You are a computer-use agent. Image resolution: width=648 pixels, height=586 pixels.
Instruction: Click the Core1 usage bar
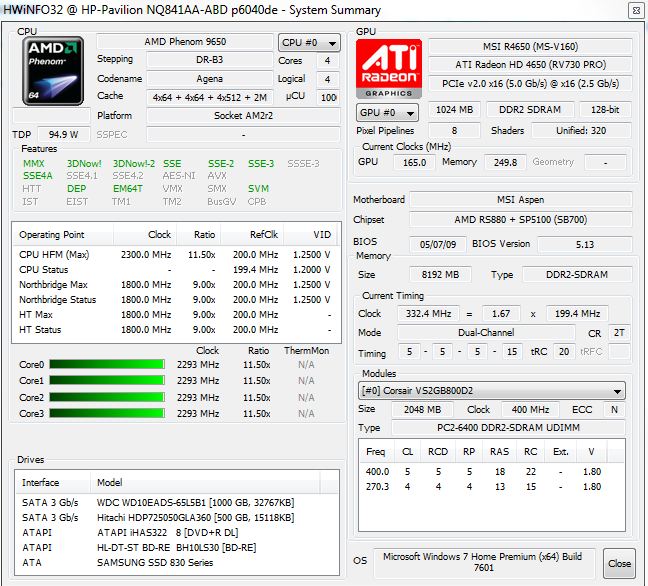click(107, 380)
